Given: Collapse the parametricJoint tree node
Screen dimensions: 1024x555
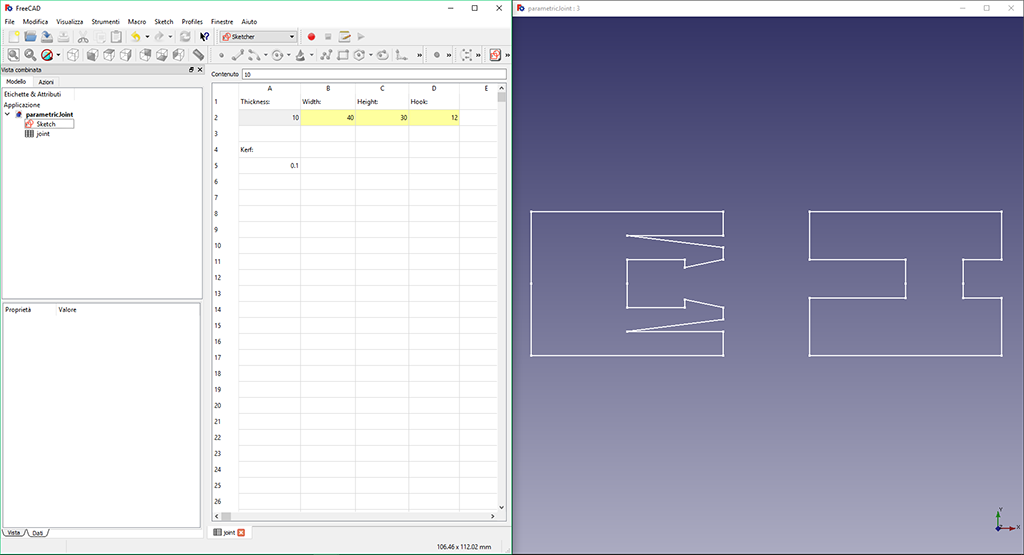Looking at the screenshot, I should coord(8,114).
